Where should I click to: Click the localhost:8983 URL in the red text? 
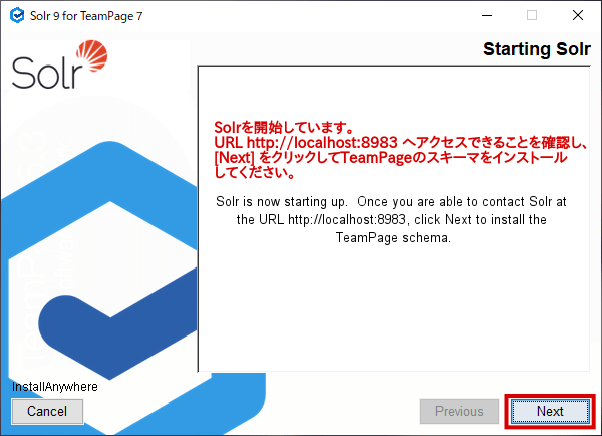tap(316, 143)
